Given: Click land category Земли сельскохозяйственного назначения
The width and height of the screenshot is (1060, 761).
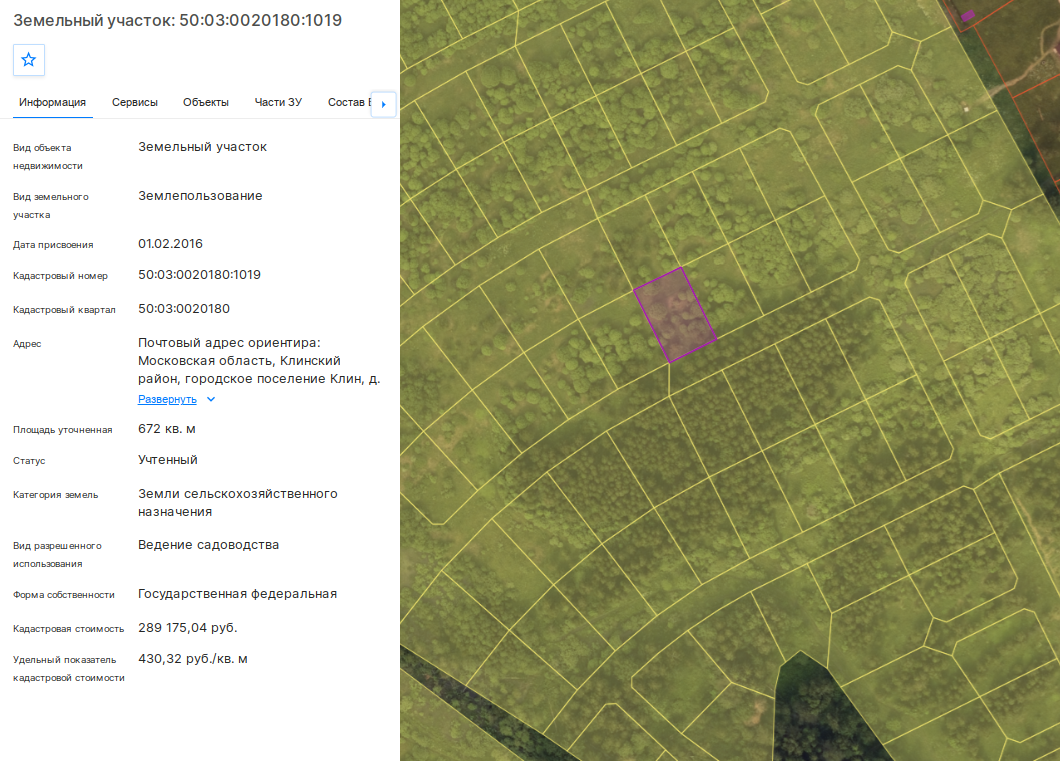Looking at the screenshot, I should (x=238, y=503).
